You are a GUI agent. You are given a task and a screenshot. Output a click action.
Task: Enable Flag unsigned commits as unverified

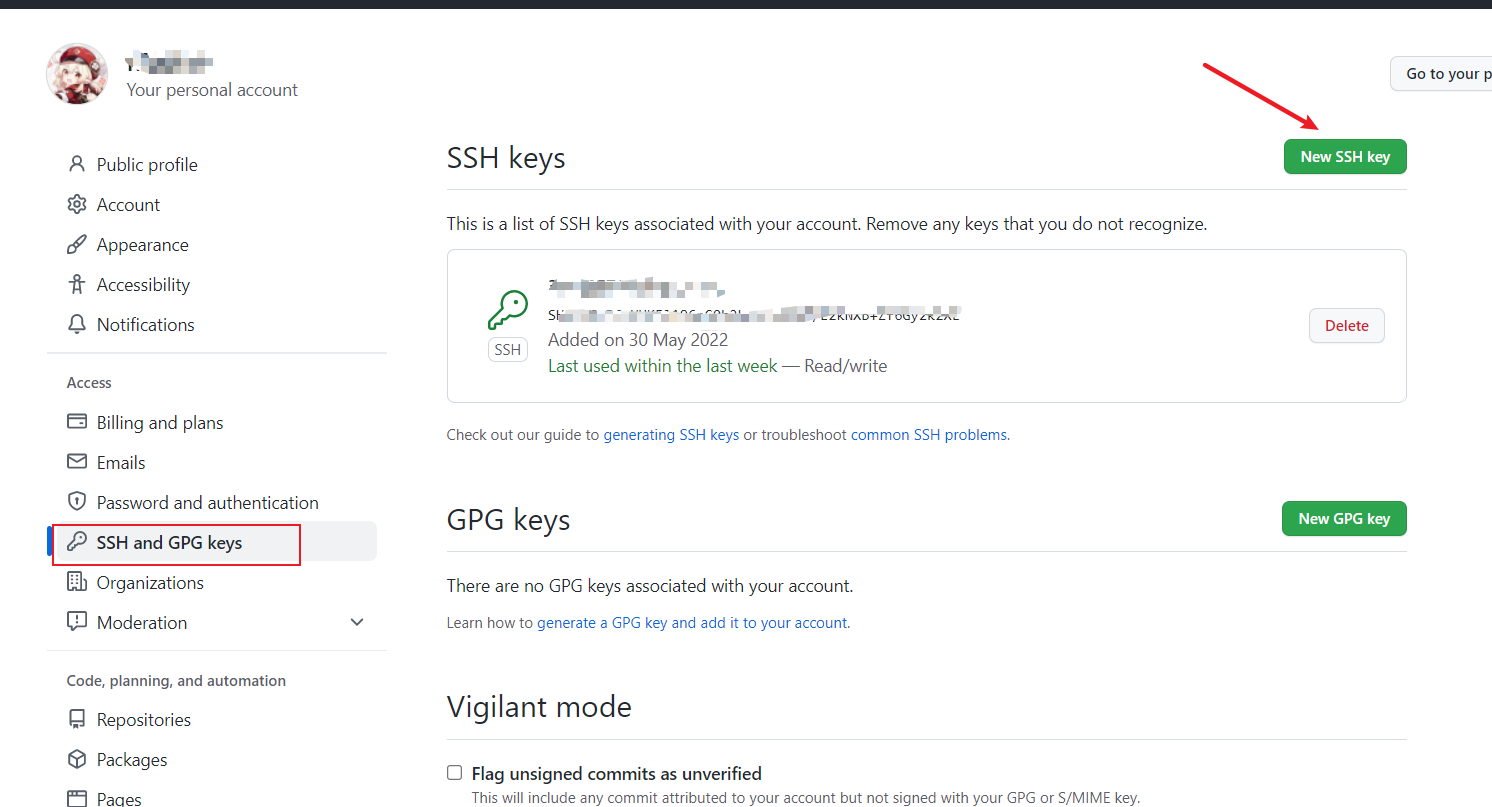tap(455, 773)
